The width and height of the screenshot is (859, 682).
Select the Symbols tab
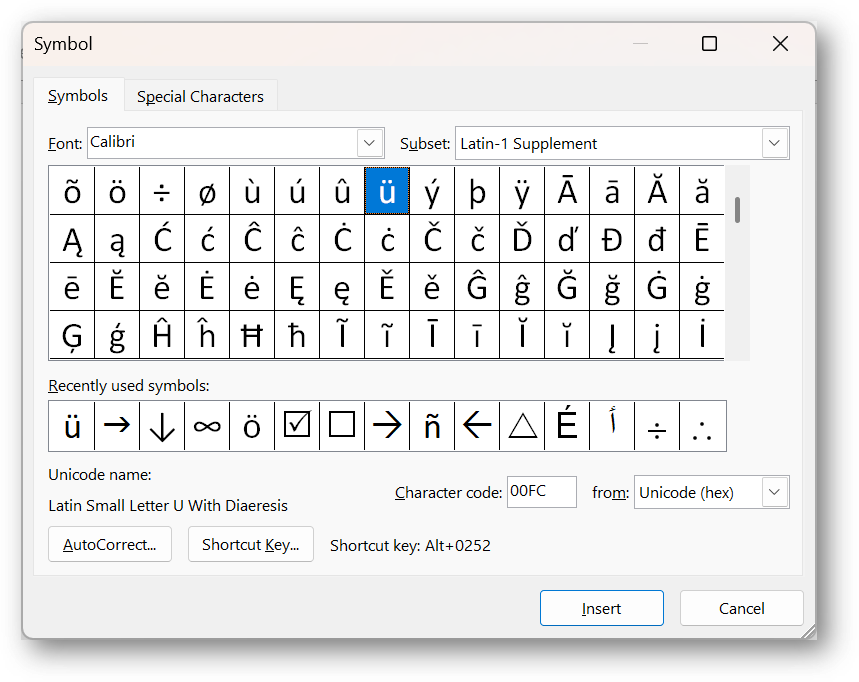78,95
